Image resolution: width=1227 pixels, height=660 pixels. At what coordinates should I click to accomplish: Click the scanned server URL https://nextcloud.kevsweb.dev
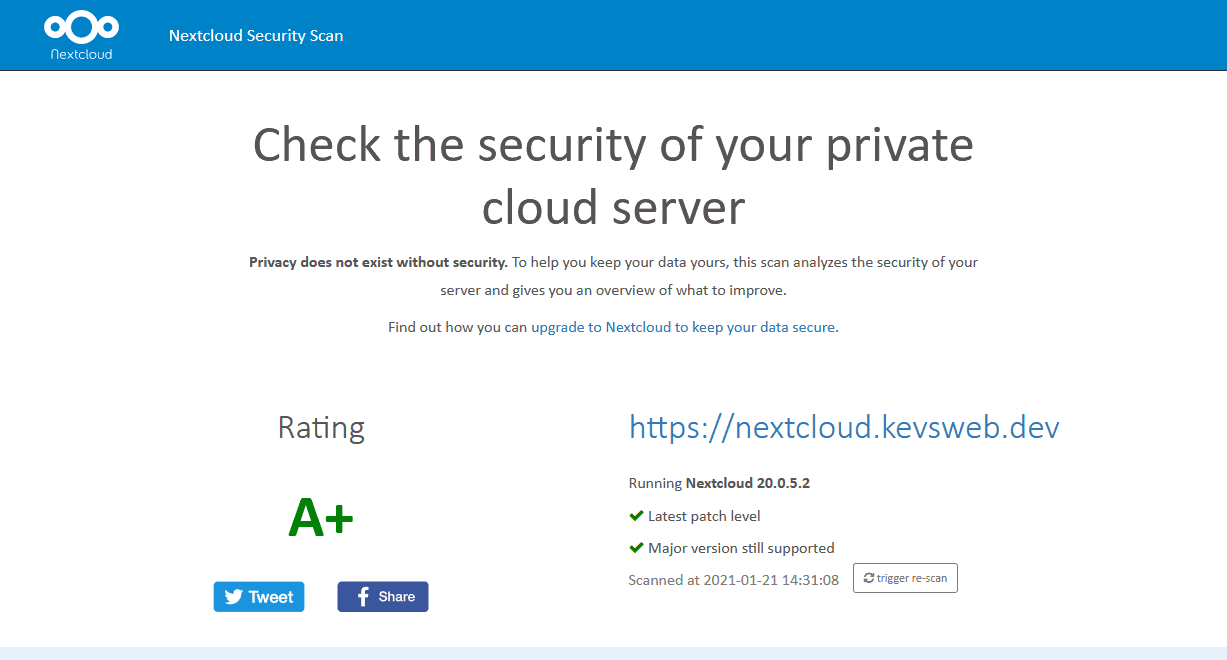[844, 427]
